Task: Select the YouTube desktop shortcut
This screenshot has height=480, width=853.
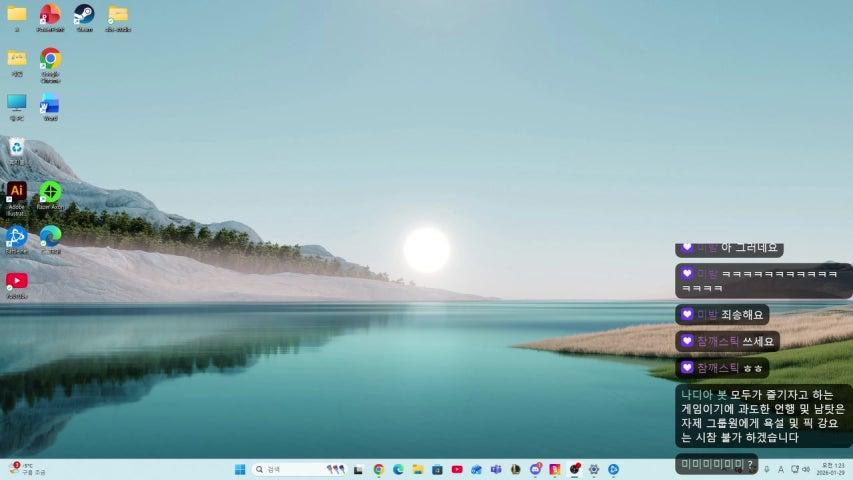Action: (17, 281)
